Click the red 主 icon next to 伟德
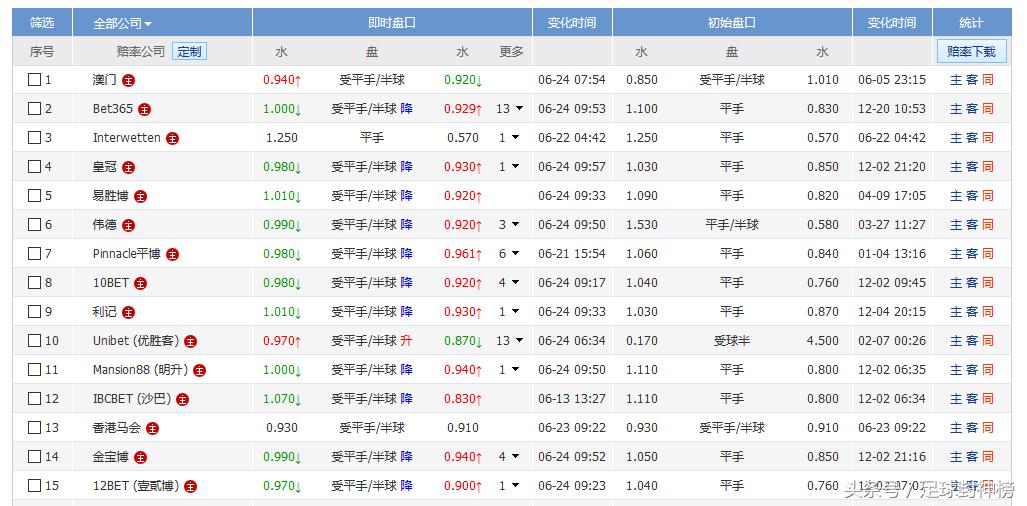Image resolution: width=1027 pixels, height=506 pixels. pyautogui.click(x=129, y=225)
